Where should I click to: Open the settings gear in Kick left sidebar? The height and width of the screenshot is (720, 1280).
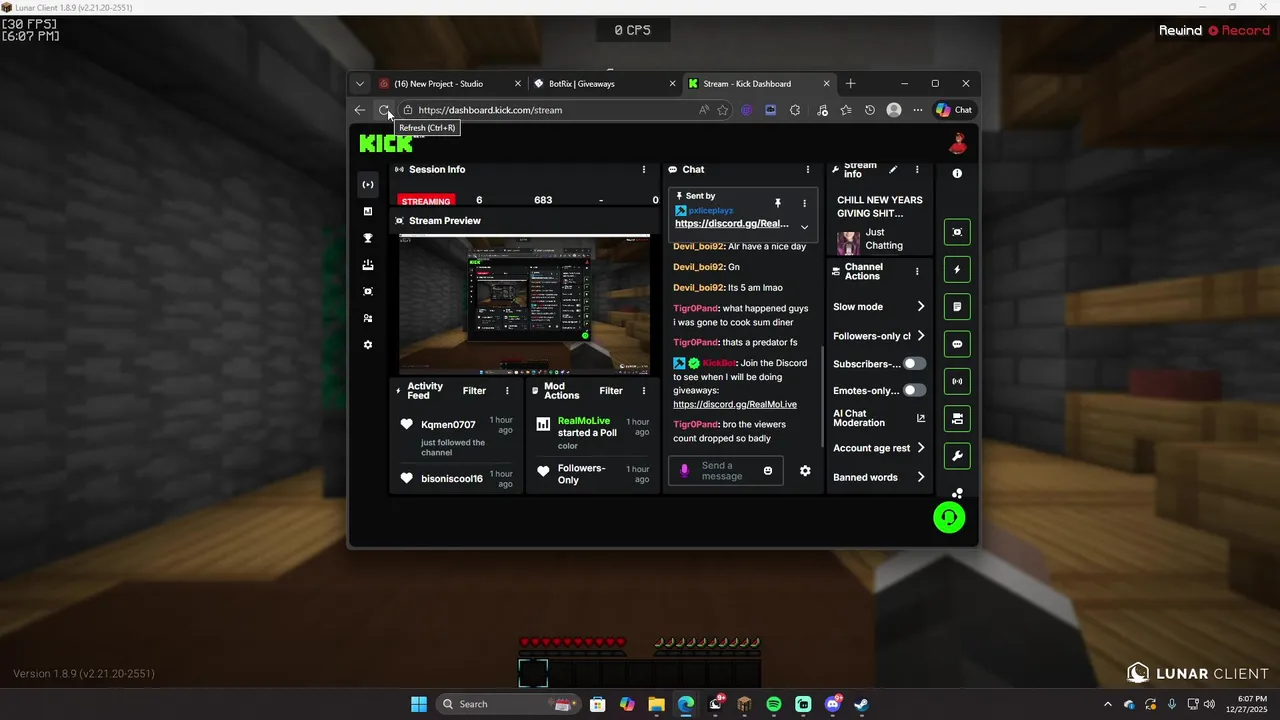click(x=368, y=345)
